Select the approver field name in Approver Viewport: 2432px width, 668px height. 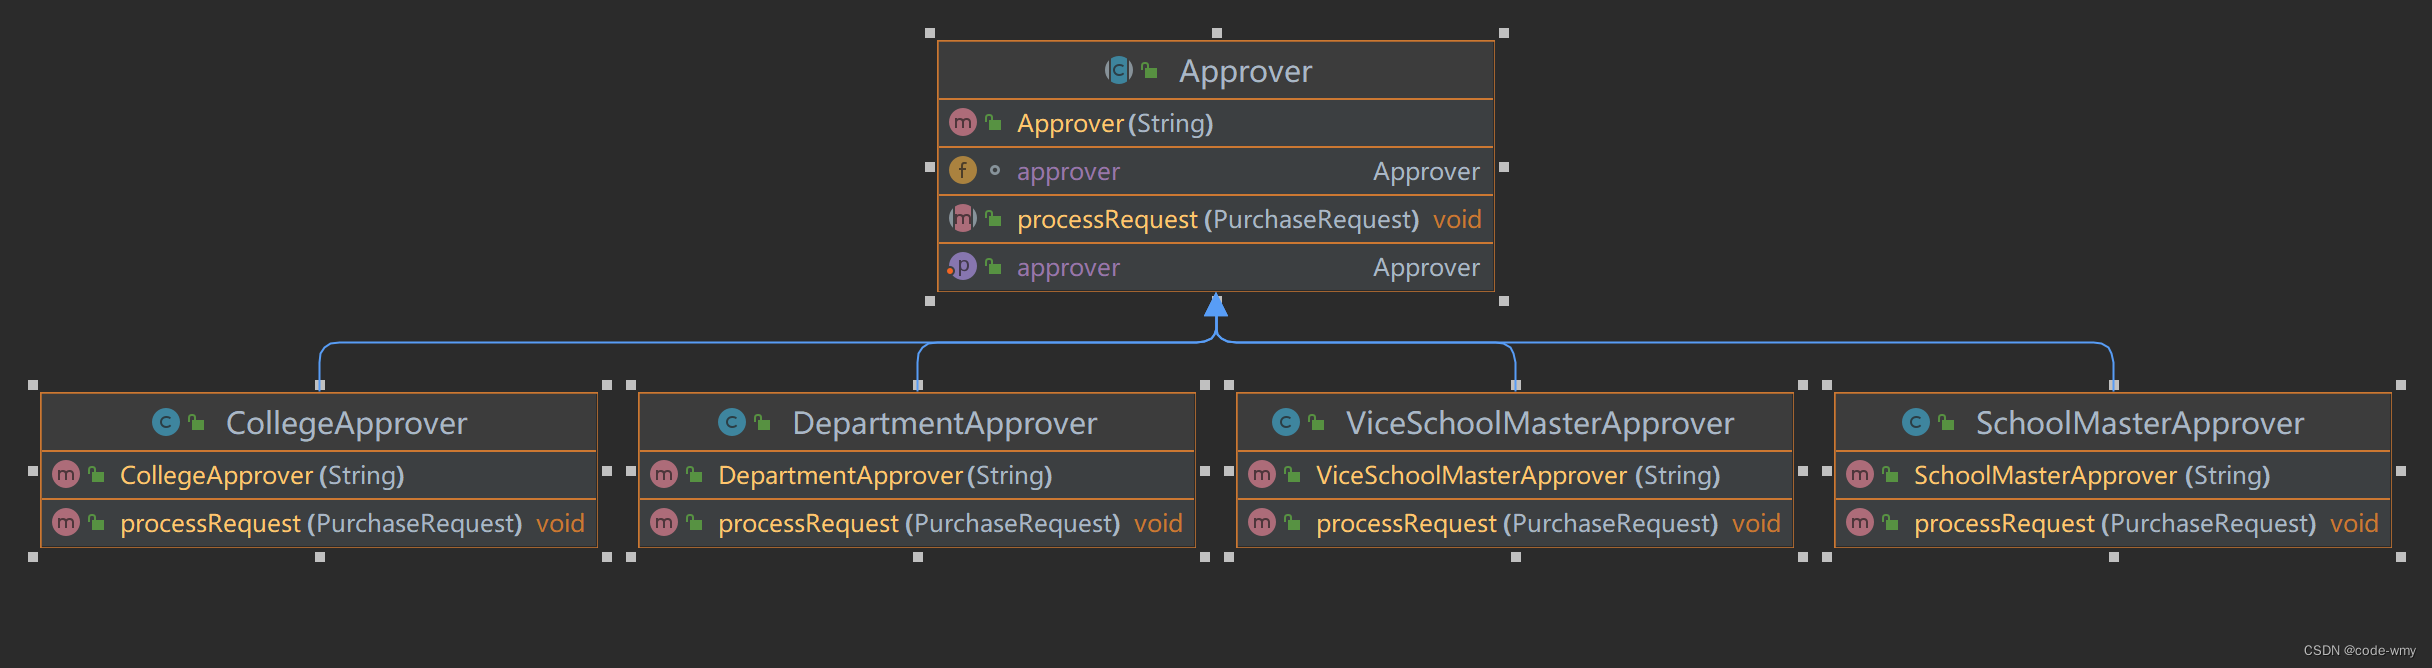coord(1068,172)
